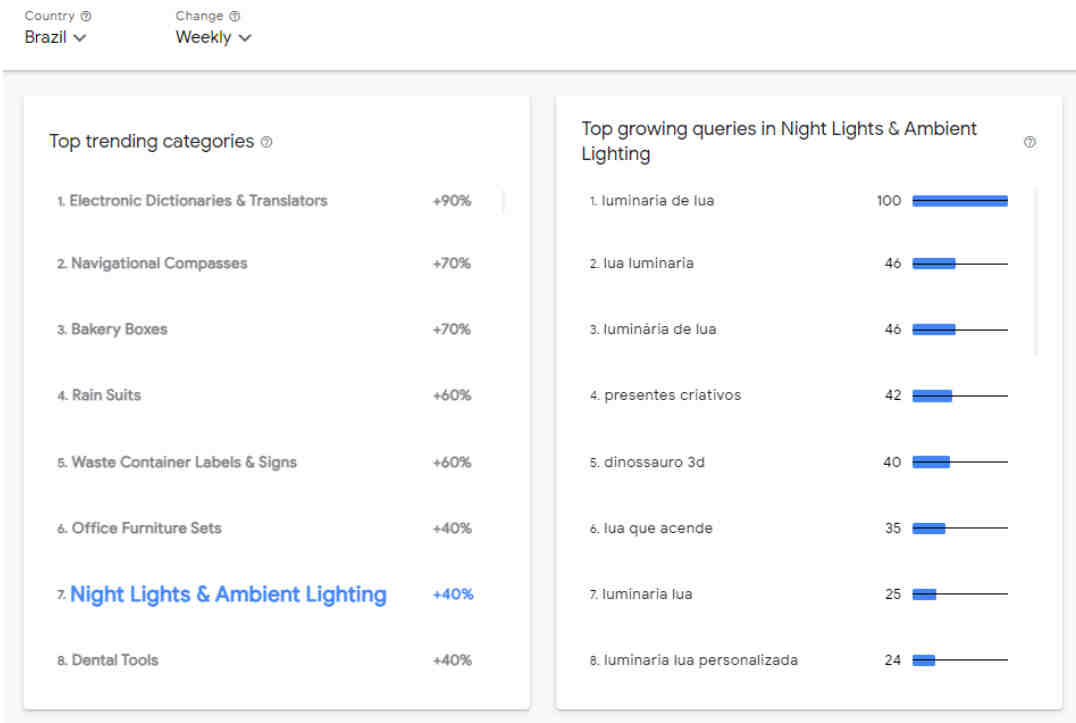Screen dimensions: 1076x723
Task: Click the lua que acende bar
Action: click(x=929, y=529)
